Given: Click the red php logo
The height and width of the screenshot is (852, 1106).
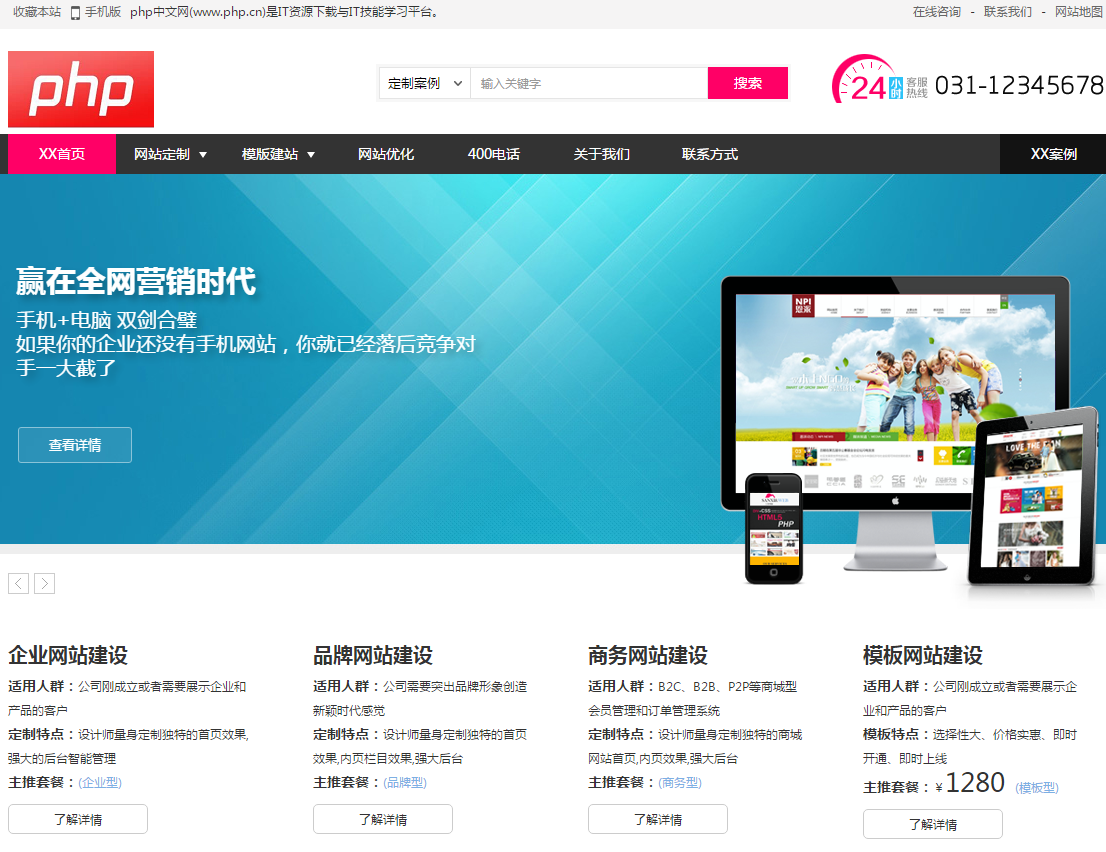Looking at the screenshot, I should 81,89.
